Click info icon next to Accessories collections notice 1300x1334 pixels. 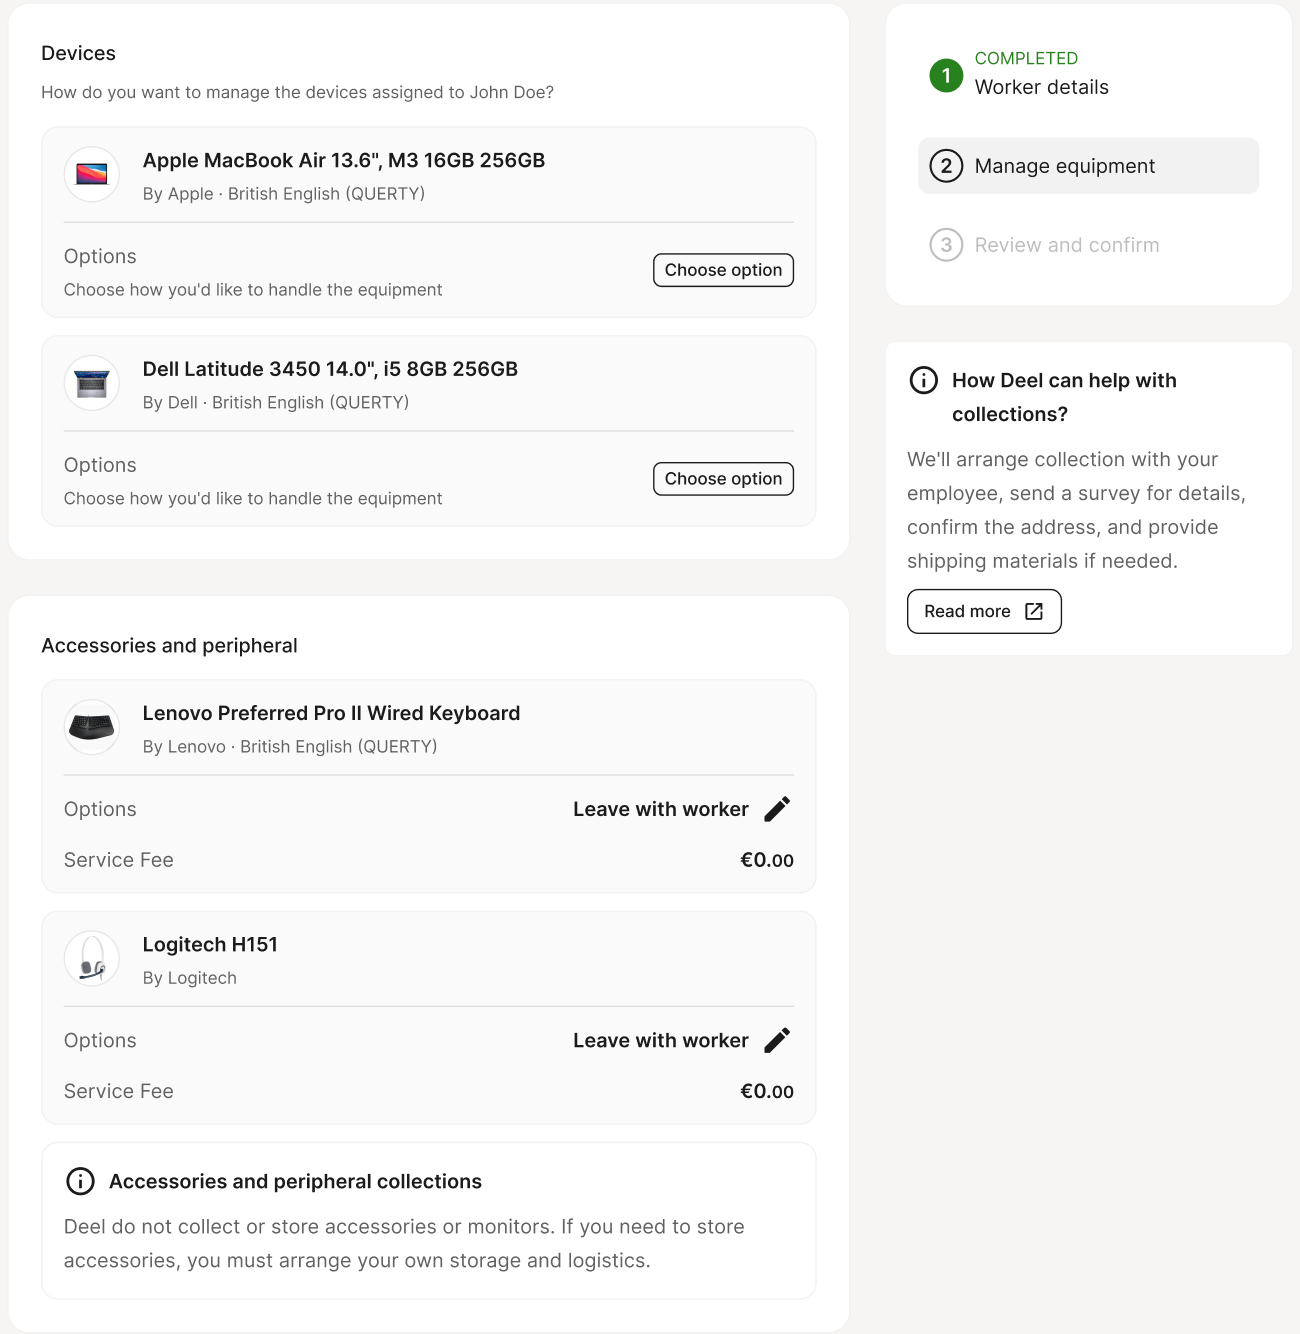point(80,1181)
